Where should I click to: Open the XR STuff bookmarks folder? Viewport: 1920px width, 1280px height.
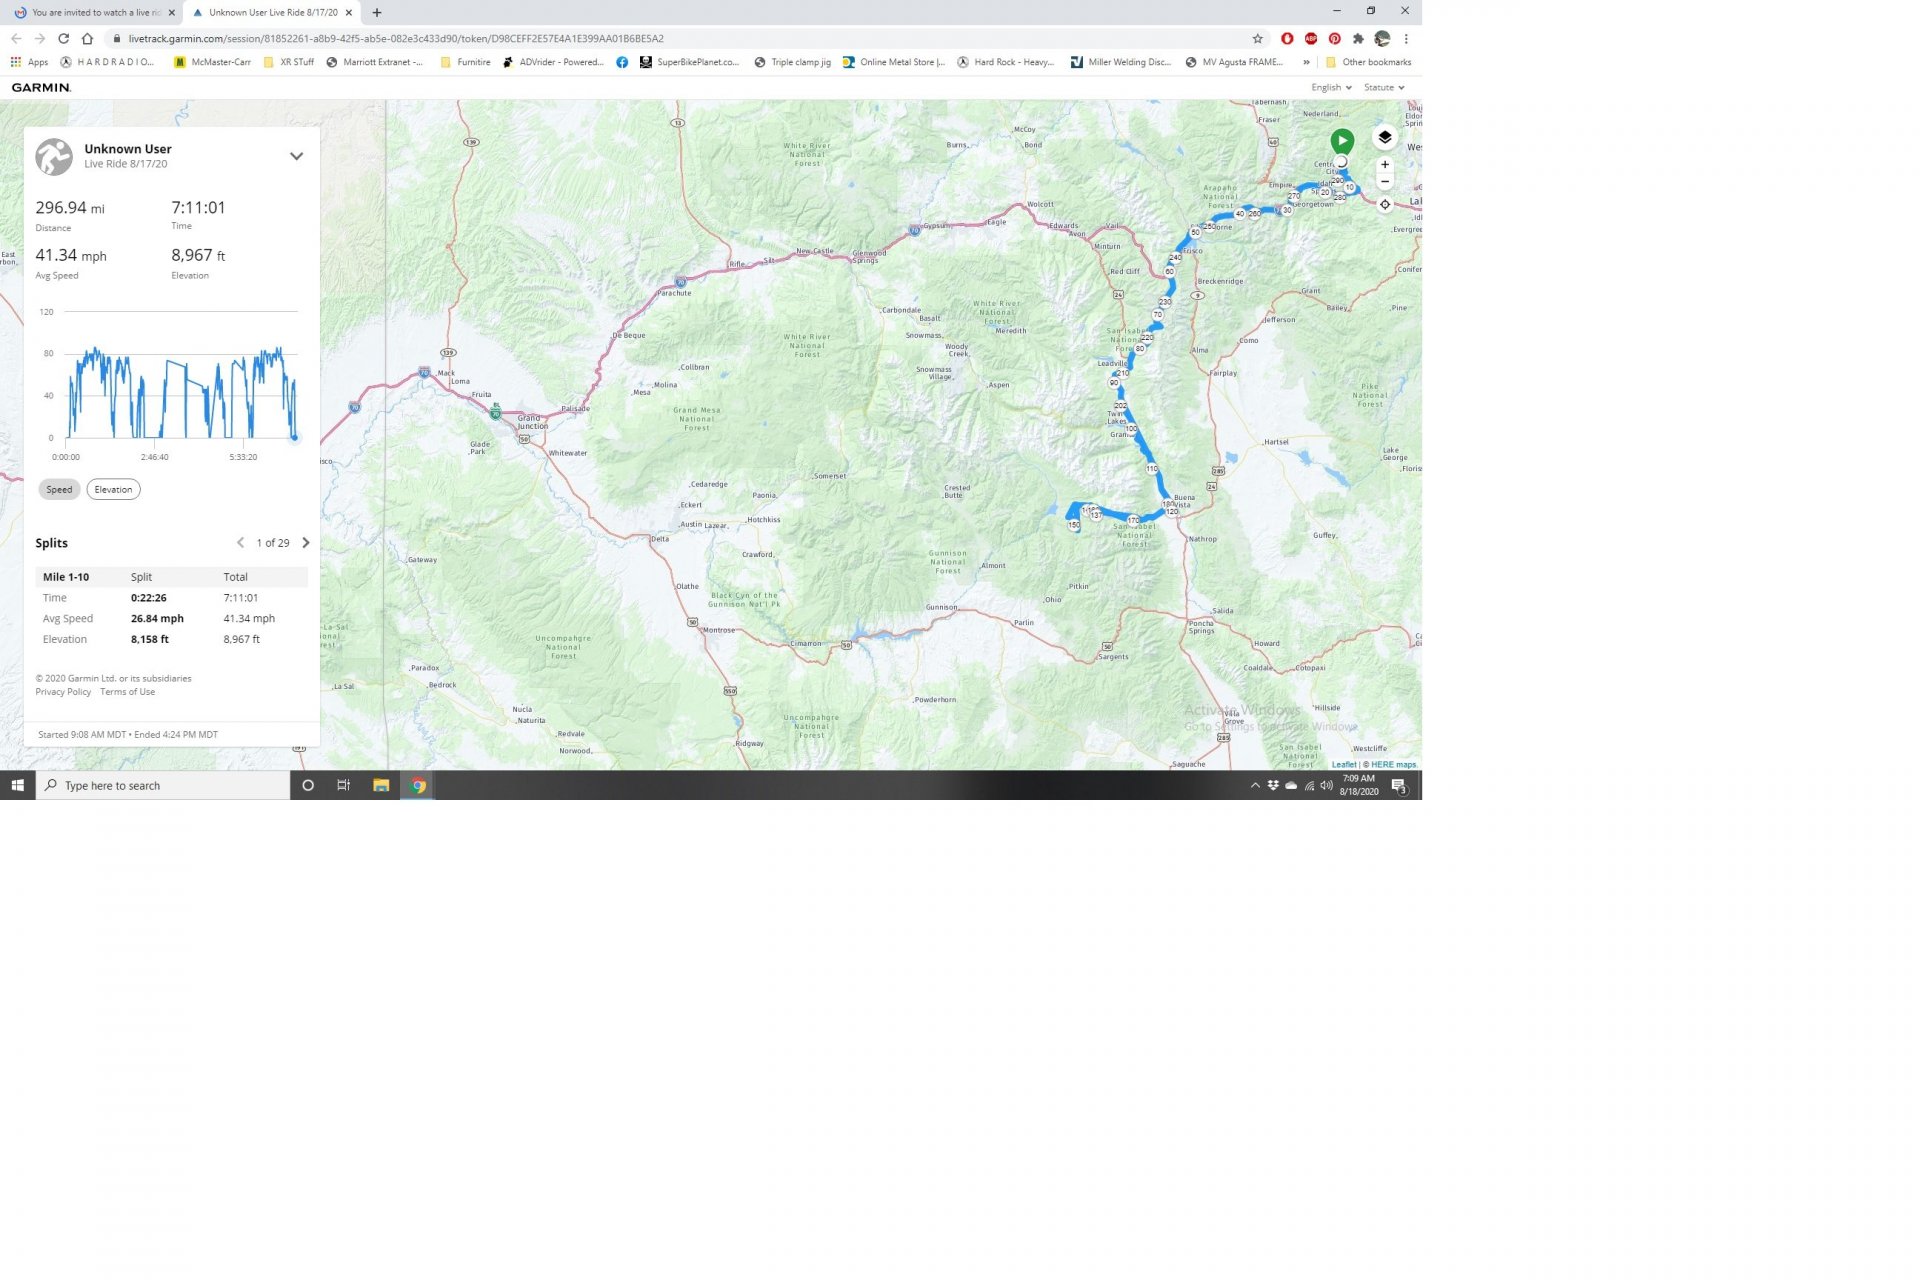tap(288, 62)
